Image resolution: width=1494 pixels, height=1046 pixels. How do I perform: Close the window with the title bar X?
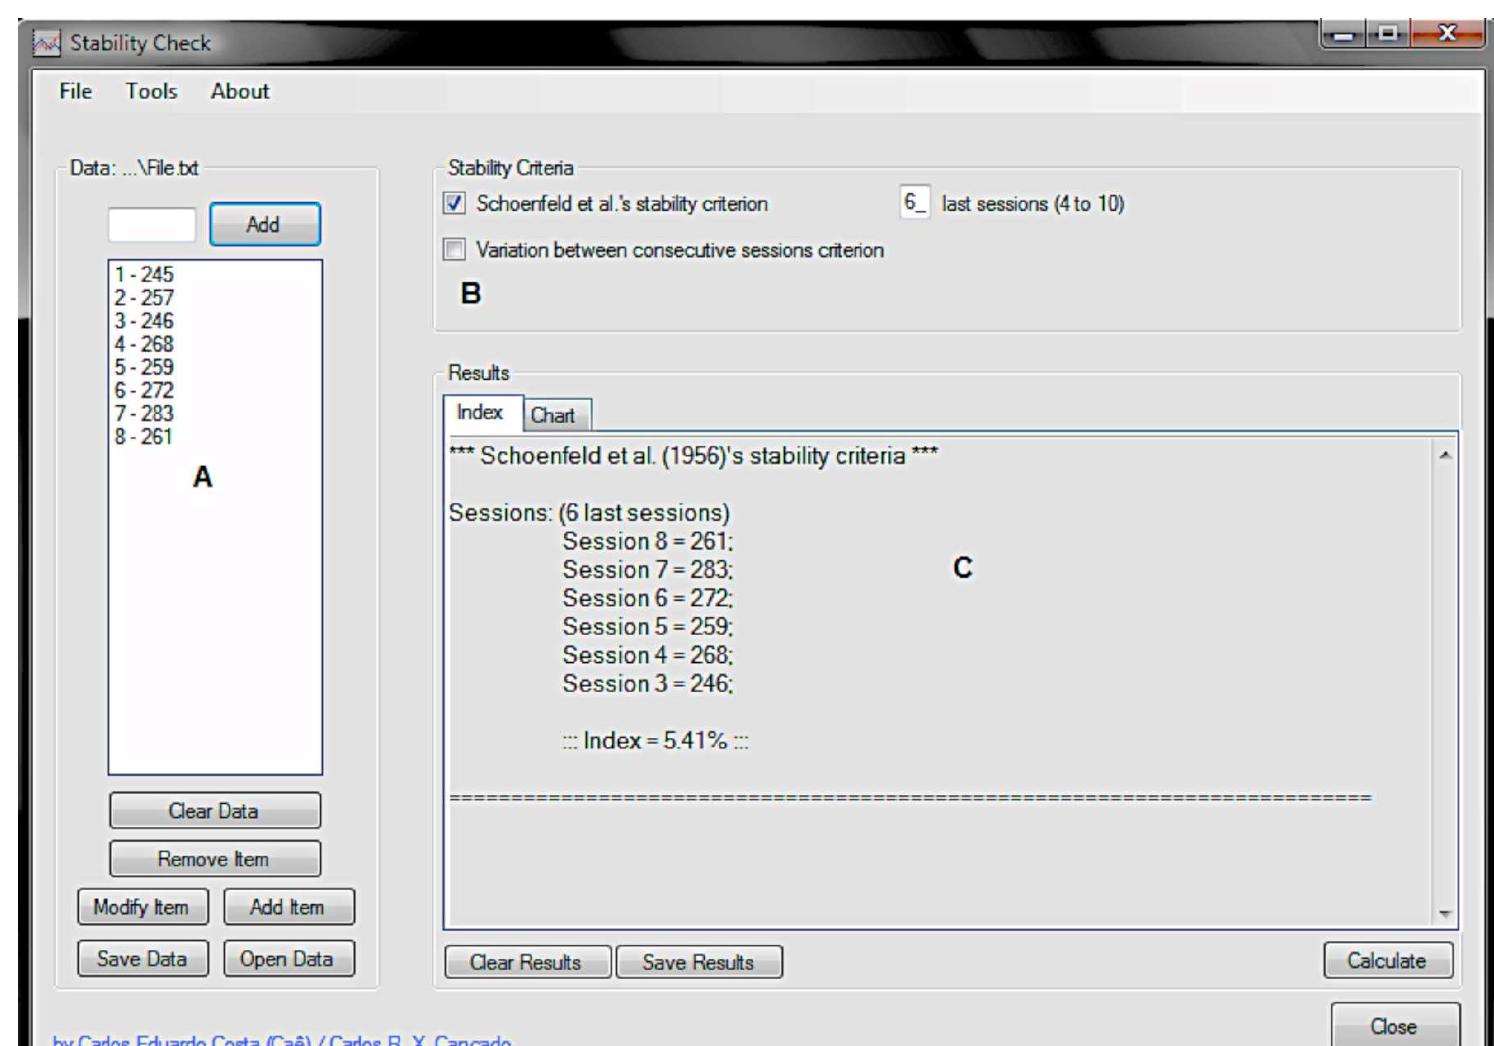click(1447, 35)
